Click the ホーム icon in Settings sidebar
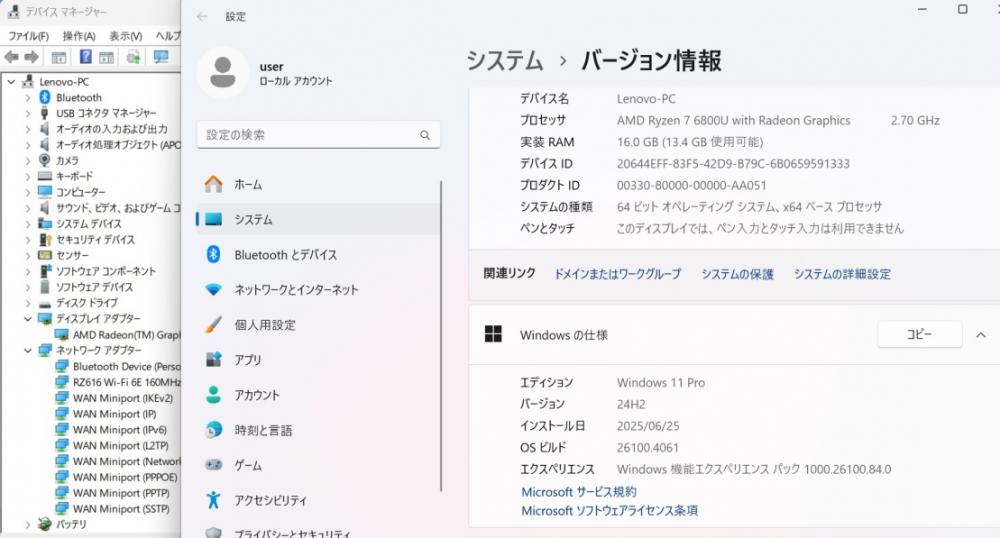1000x538 pixels. (x=214, y=184)
